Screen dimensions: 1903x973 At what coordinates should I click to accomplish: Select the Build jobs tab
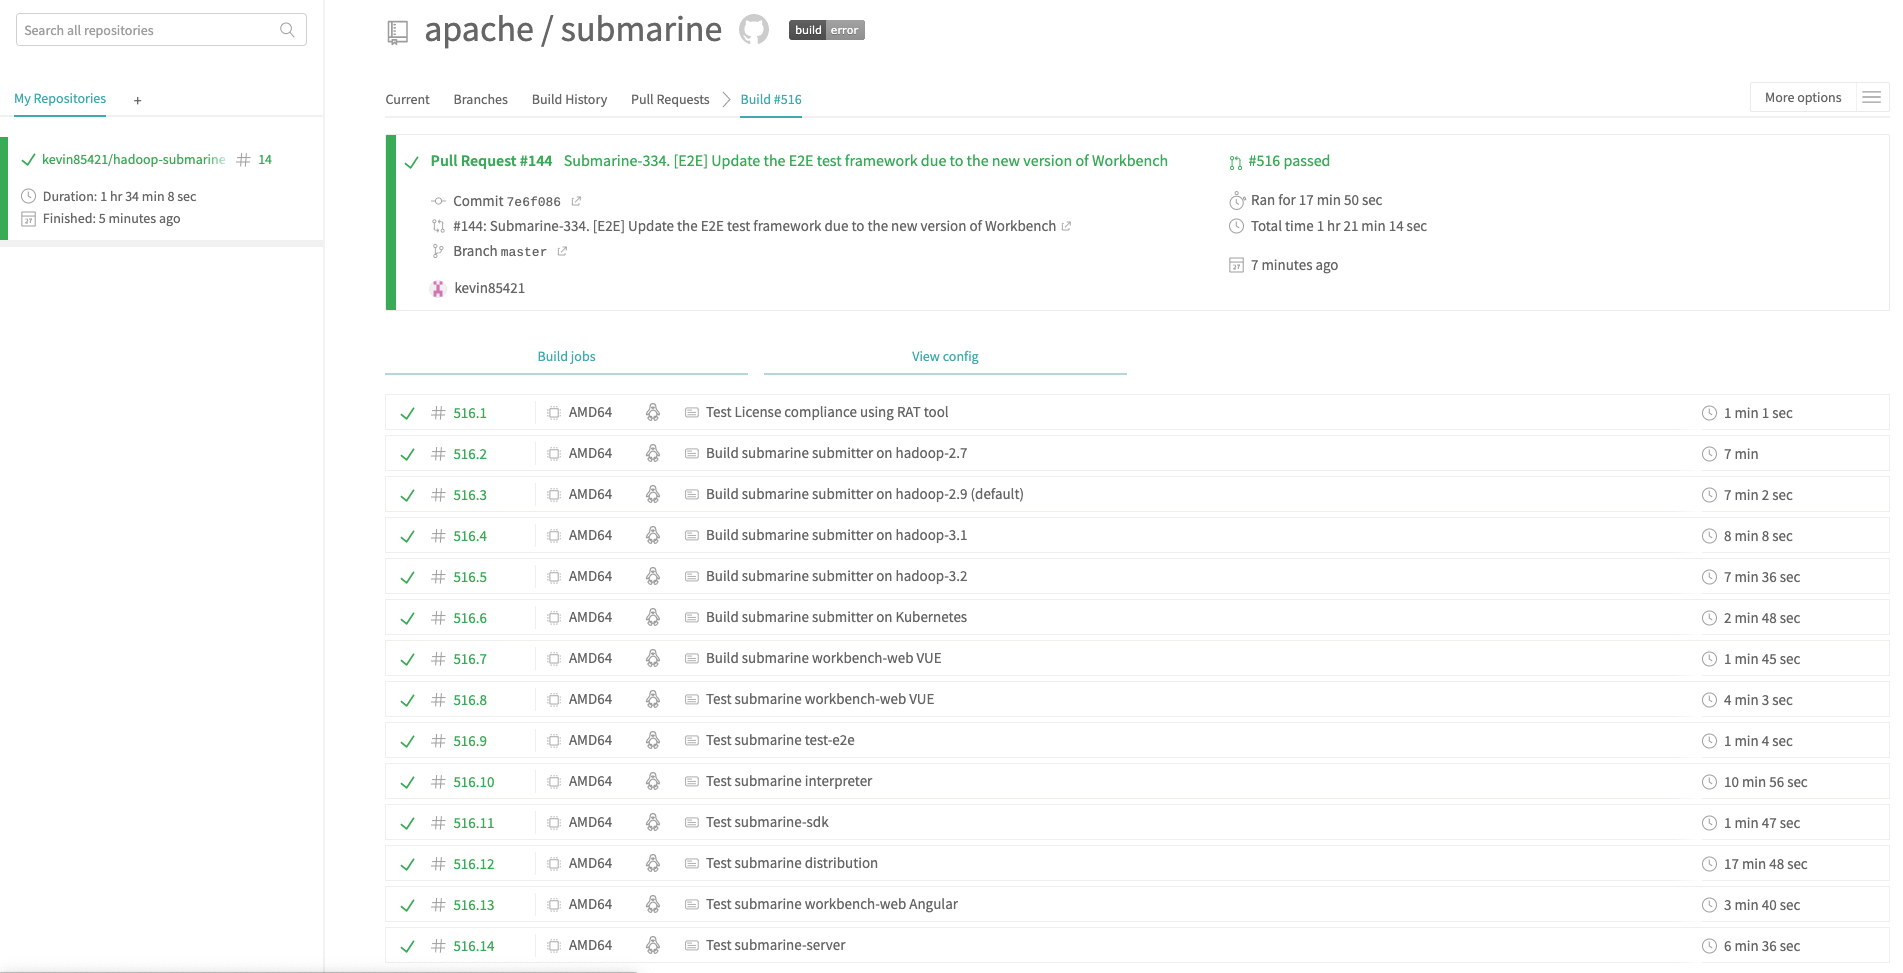pos(566,356)
